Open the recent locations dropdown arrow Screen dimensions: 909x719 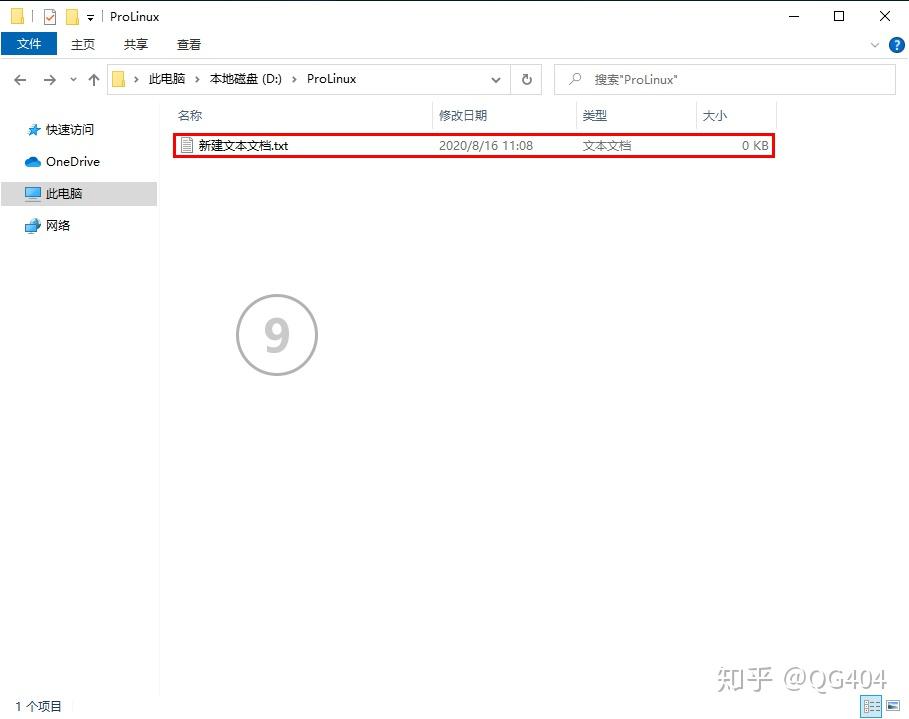[x=73, y=80]
